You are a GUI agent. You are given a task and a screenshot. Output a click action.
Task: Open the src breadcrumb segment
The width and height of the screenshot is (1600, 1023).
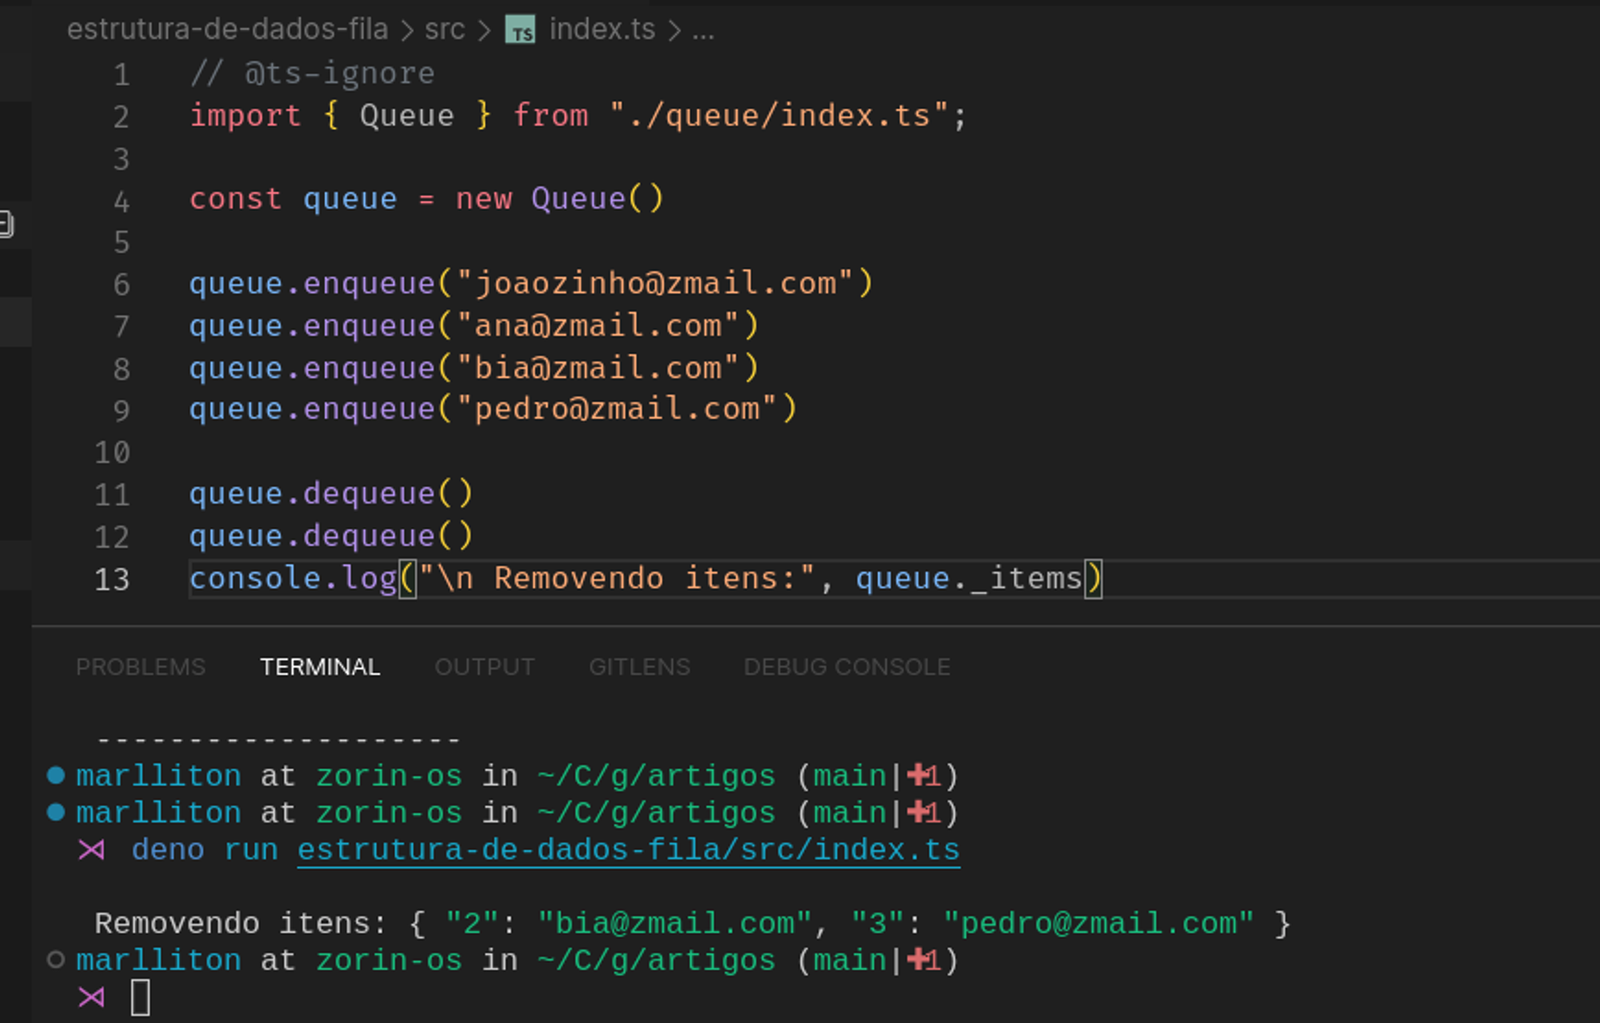pyautogui.click(x=444, y=30)
